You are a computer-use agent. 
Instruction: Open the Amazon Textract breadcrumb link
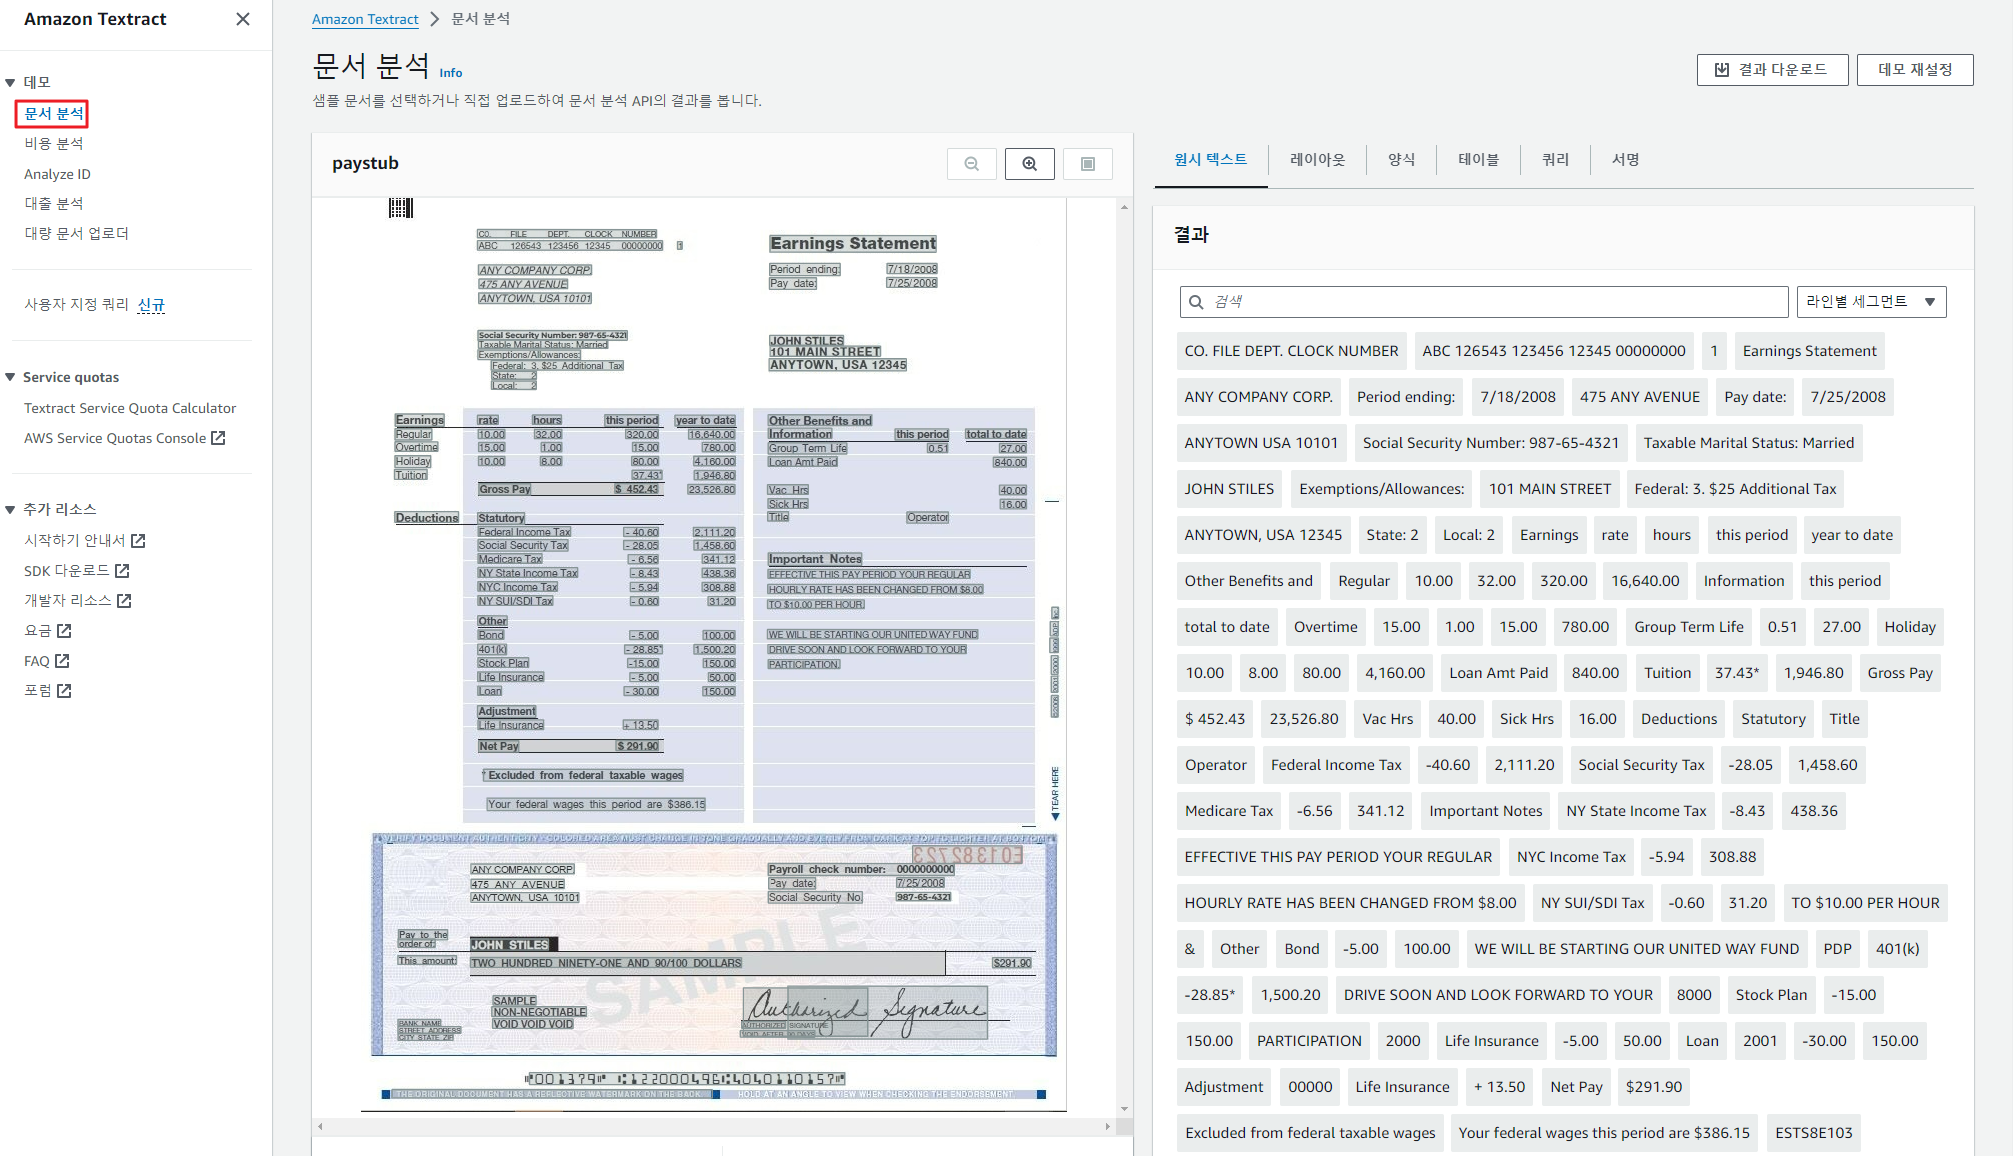(x=365, y=19)
